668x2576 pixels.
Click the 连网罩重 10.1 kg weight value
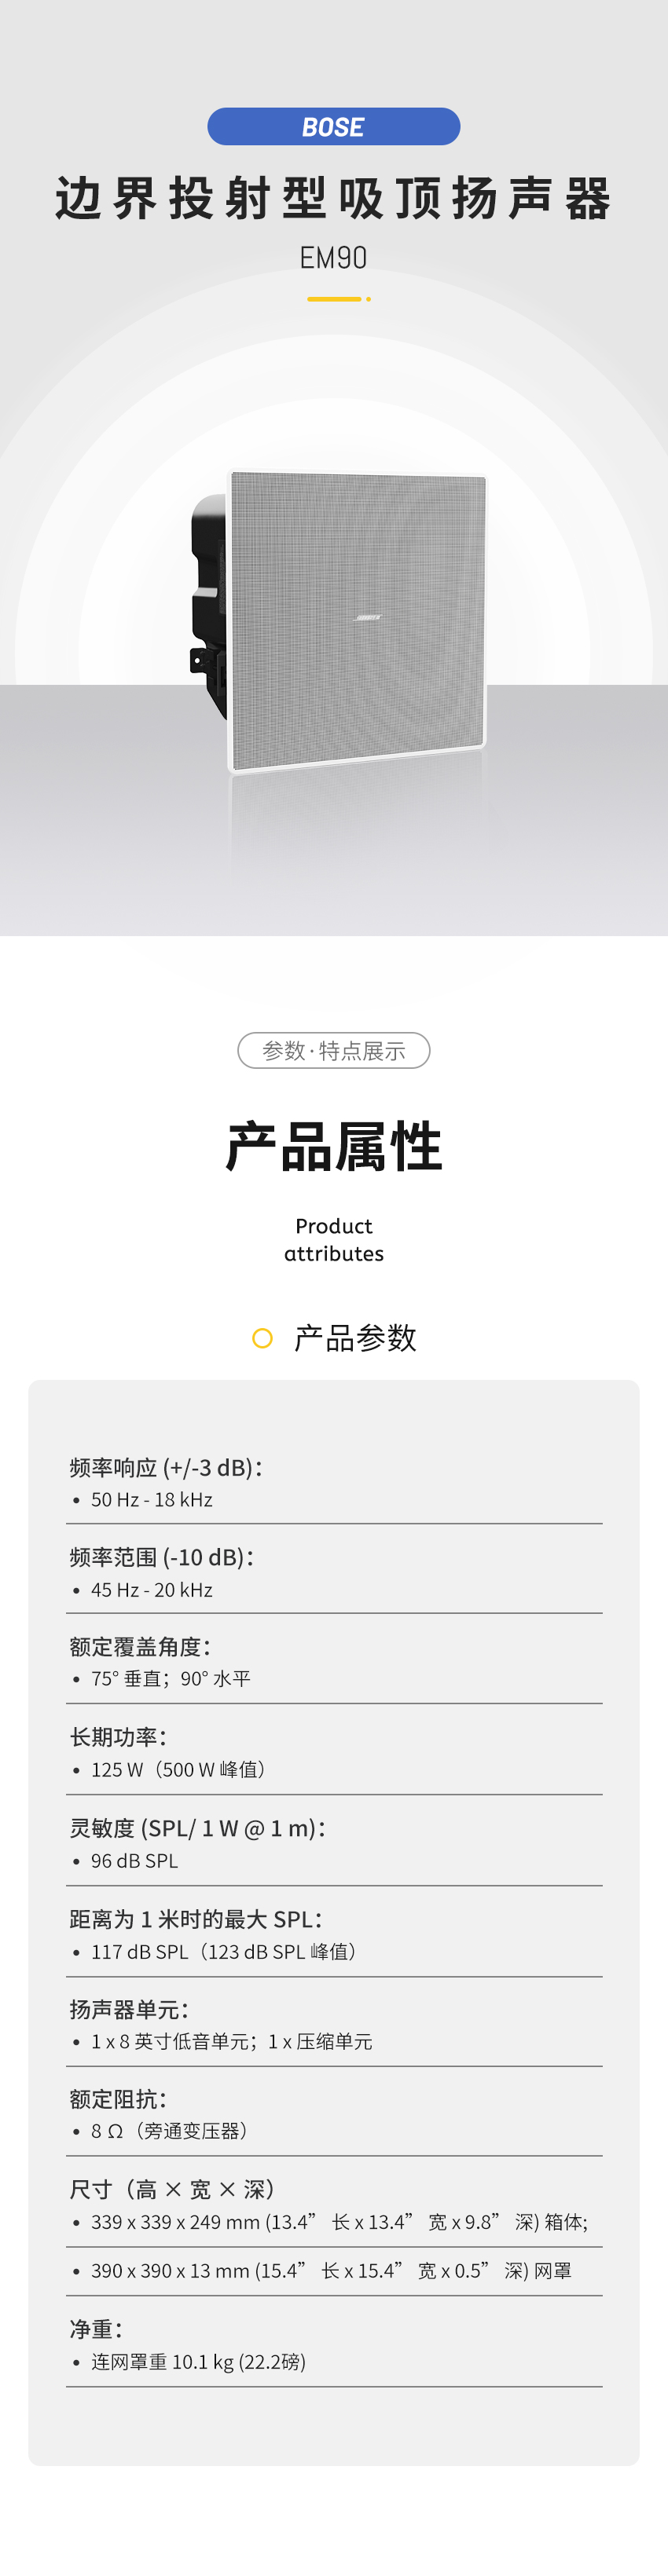point(198,2361)
